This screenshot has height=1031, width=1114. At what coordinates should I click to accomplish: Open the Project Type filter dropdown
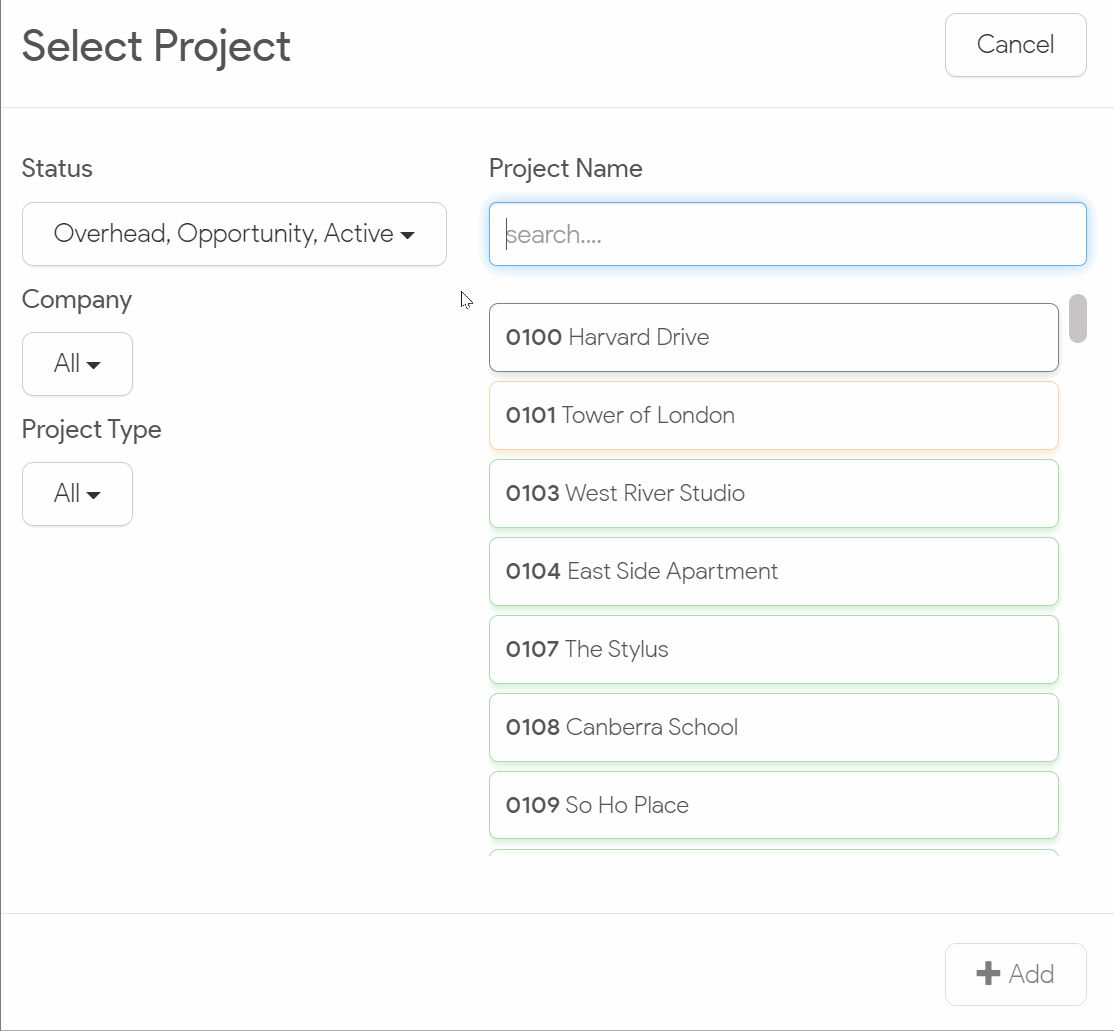[x=77, y=494]
